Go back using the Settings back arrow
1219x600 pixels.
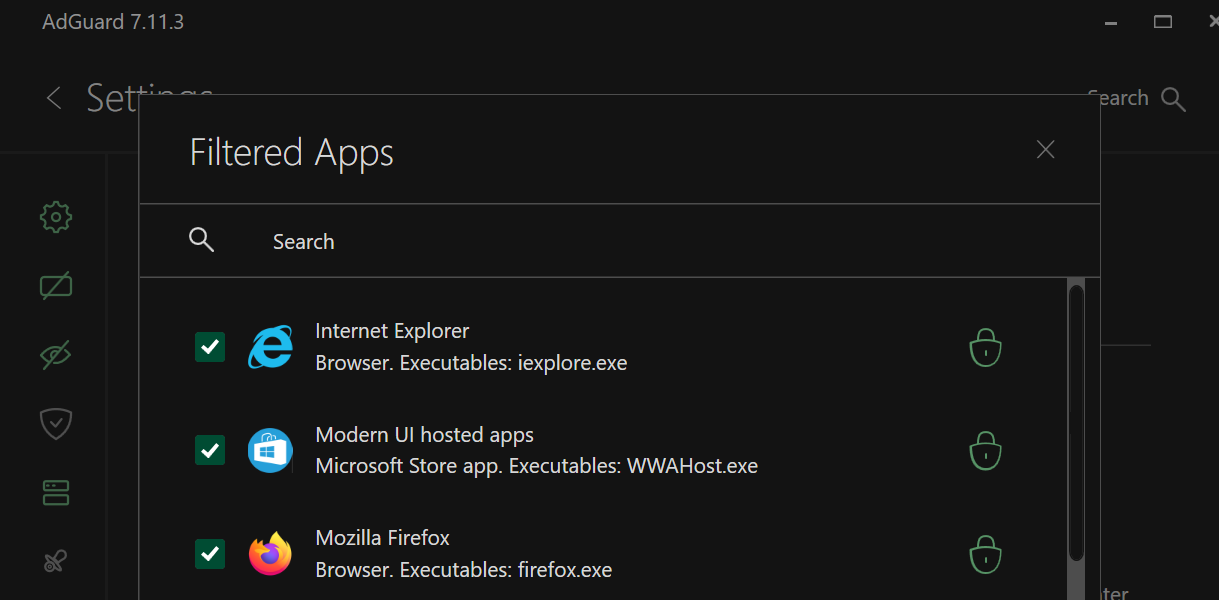click(x=54, y=98)
